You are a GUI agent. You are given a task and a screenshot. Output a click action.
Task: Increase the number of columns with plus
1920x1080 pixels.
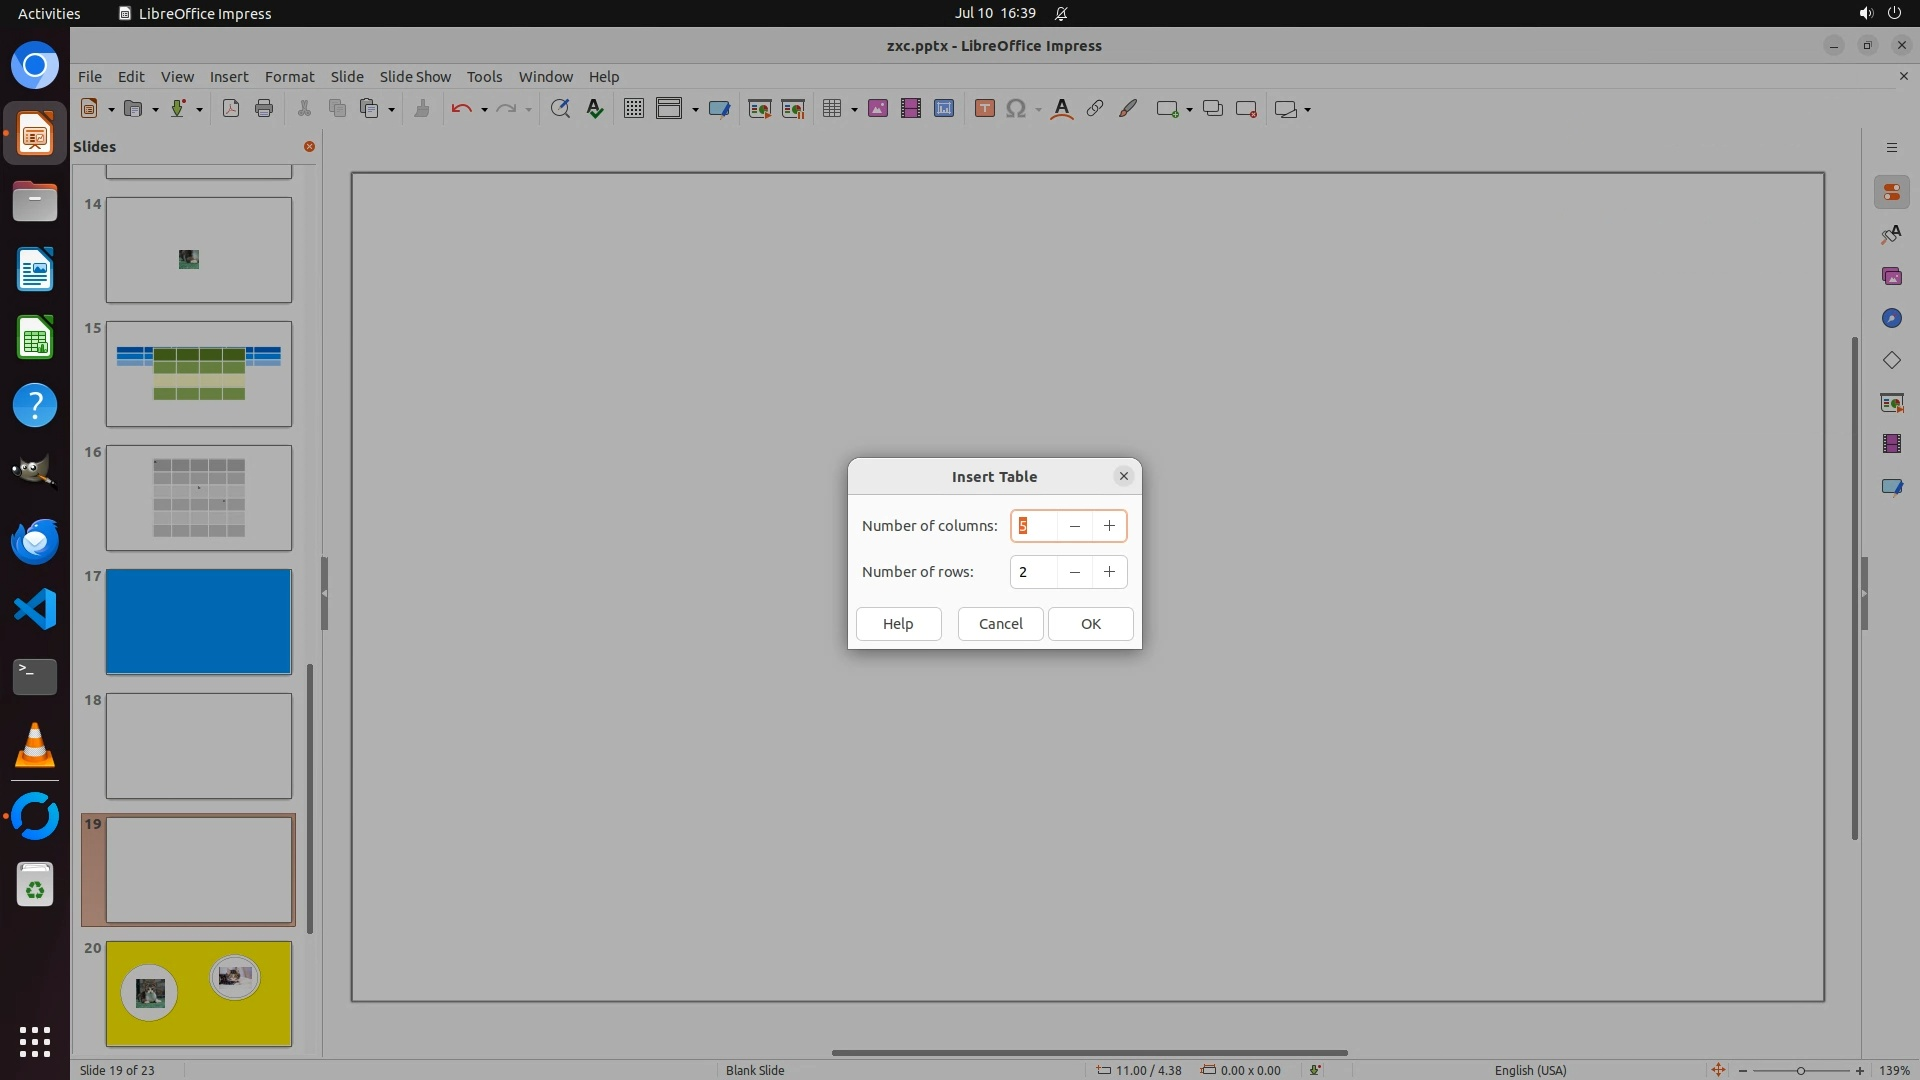coord(1109,526)
